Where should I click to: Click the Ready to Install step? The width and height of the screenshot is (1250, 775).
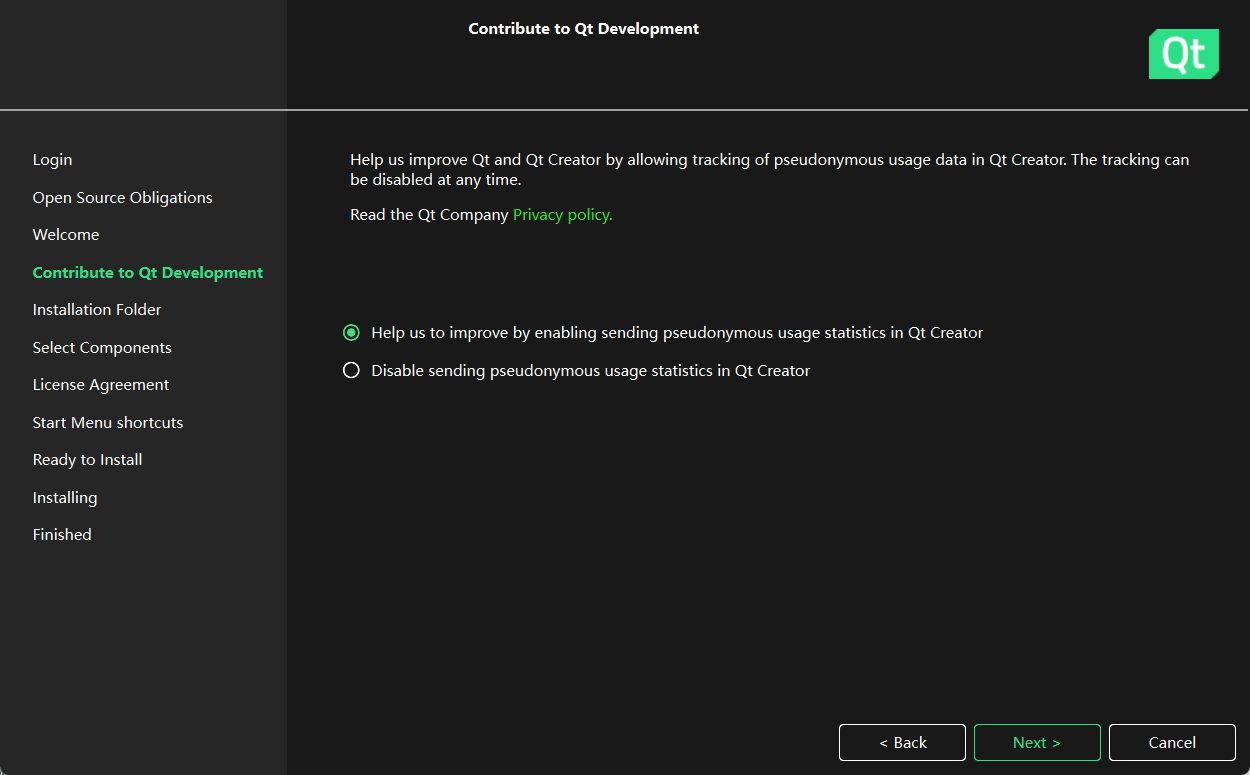(x=88, y=460)
